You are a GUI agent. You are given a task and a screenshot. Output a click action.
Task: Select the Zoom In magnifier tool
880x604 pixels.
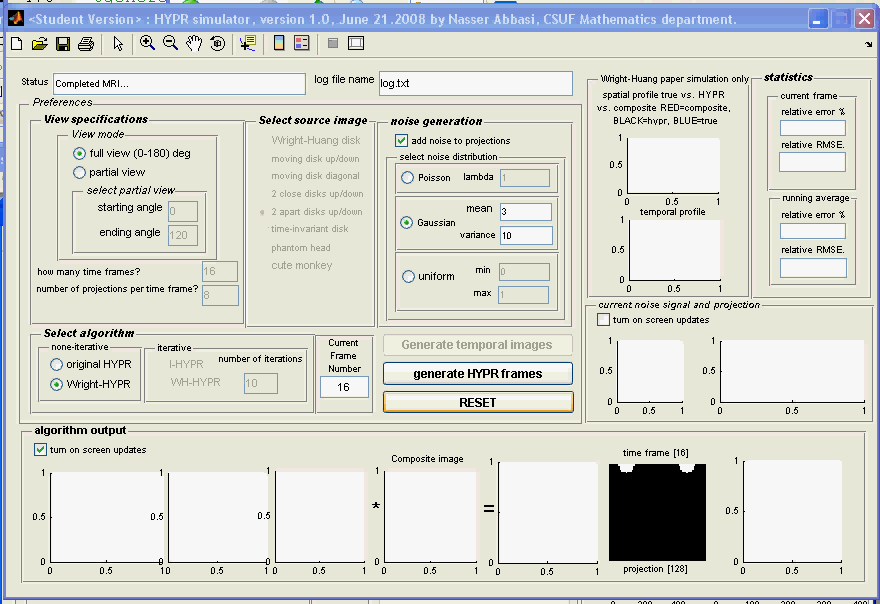pos(148,43)
